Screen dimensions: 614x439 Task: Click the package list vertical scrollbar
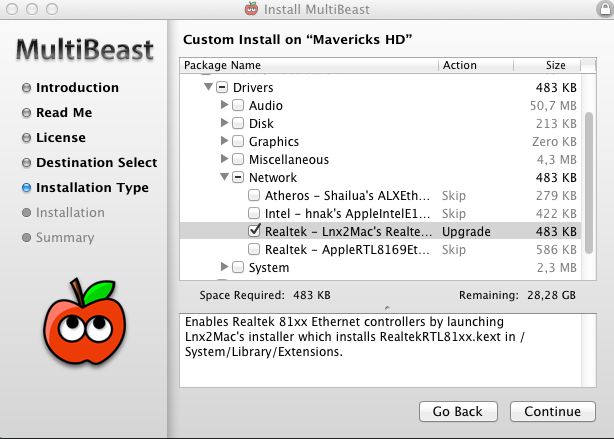pyautogui.click(x=589, y=183)
